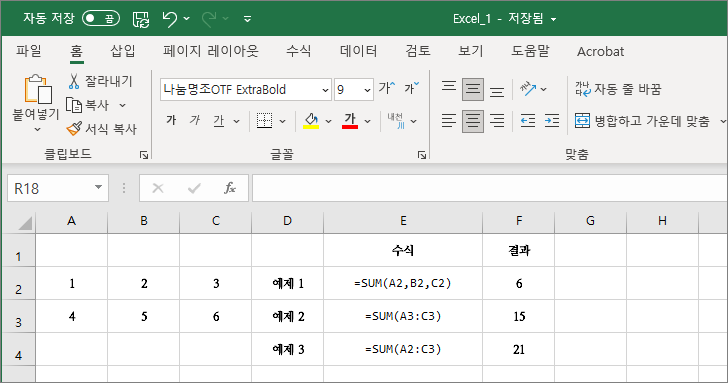Viewport: 728px width, 383px height.
Task: Expand font color dropdown arrow
Action: 367,121
